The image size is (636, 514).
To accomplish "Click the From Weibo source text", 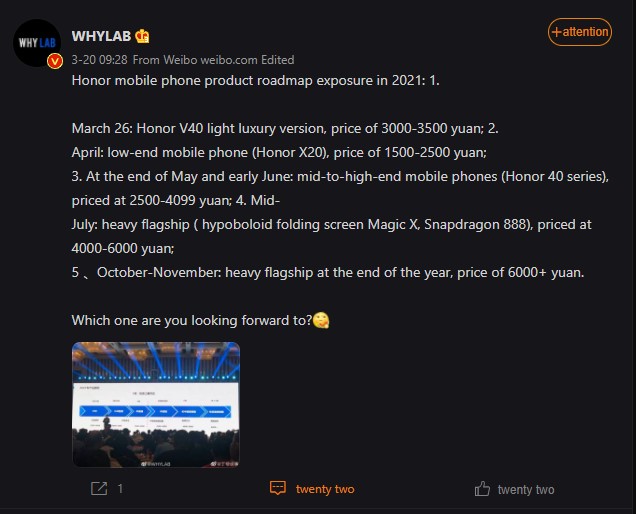I will pos(165,60).
